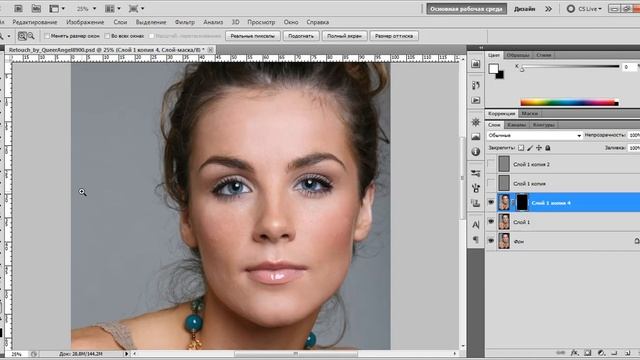Open the 'Фильтр' menu
This screenshot has height=360, width=640.
tap(184, 22)
